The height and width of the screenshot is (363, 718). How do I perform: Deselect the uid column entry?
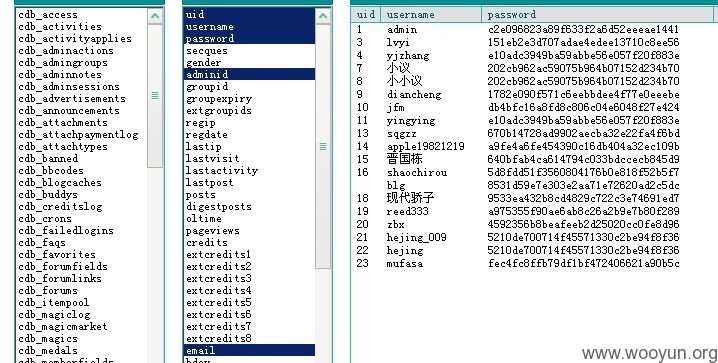pyautogui.click(x=249, y=15)
